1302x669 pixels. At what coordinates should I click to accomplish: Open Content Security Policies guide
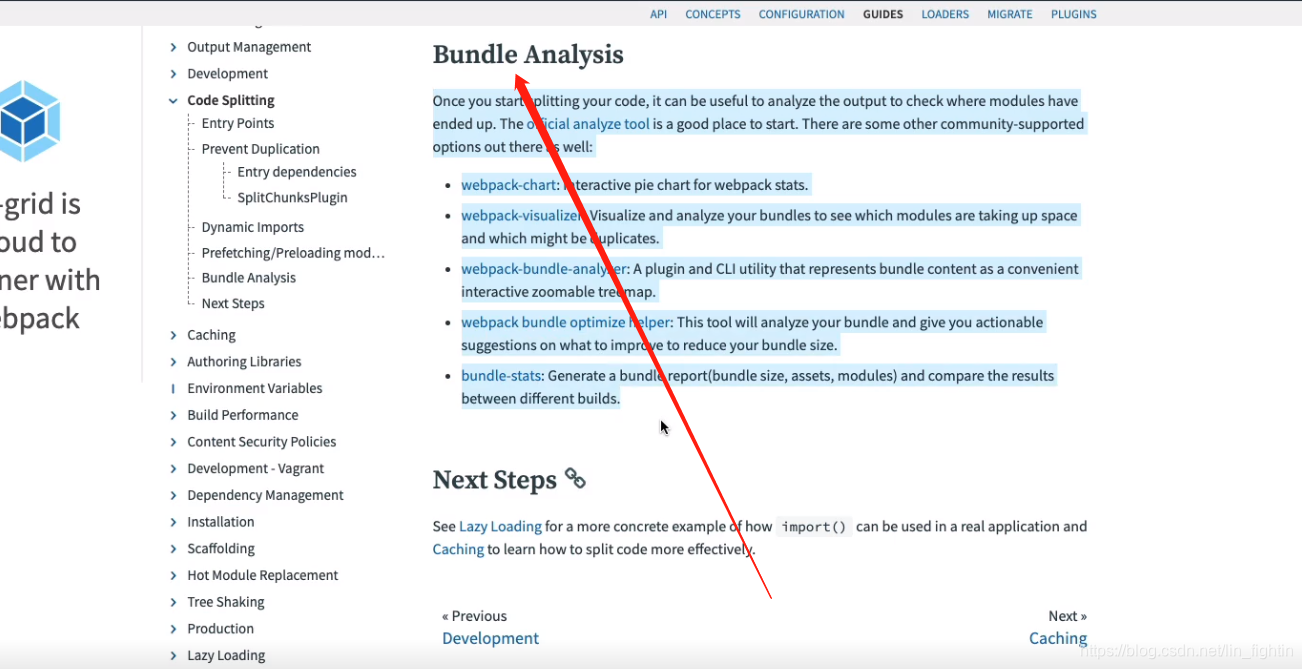[262, 442]
